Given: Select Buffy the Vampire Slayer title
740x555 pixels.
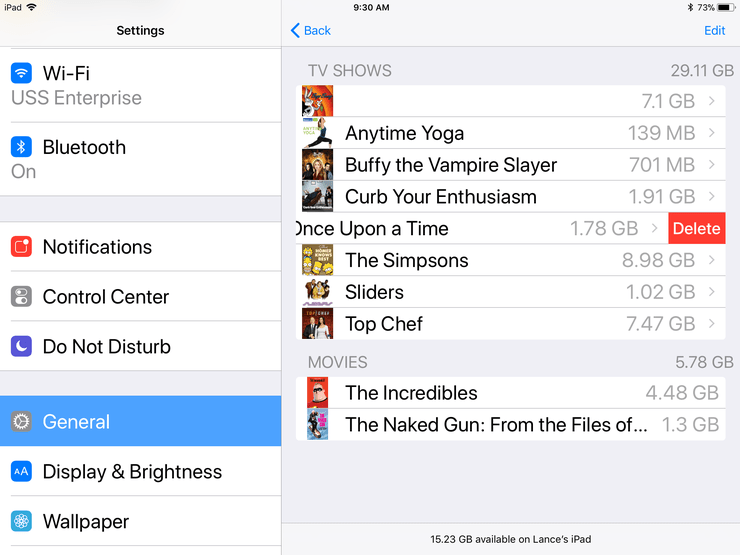Looking at the screenshot, I should coord(451,165).
